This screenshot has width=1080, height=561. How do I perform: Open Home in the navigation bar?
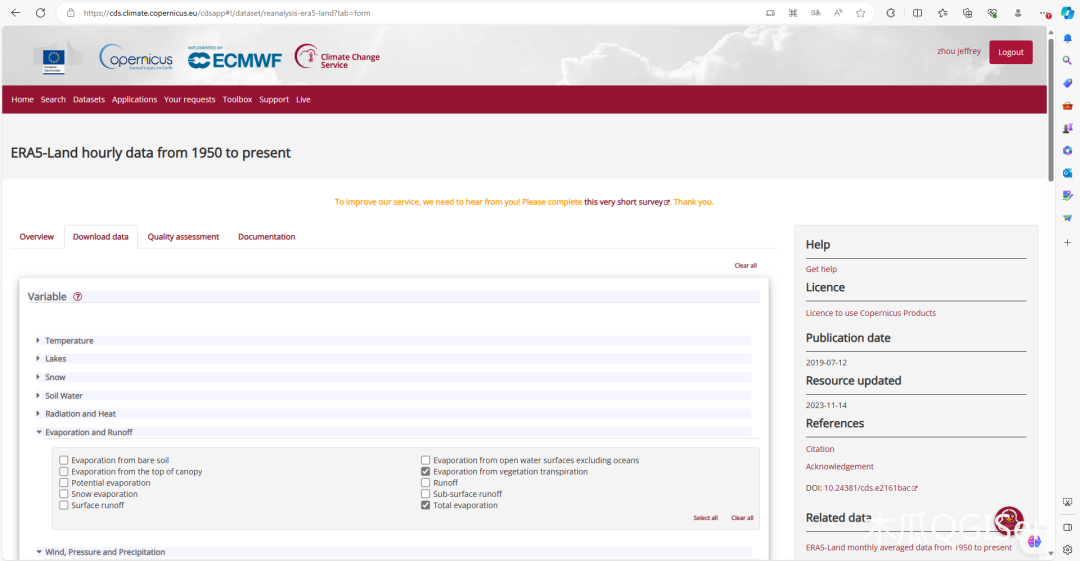(22, 99)
